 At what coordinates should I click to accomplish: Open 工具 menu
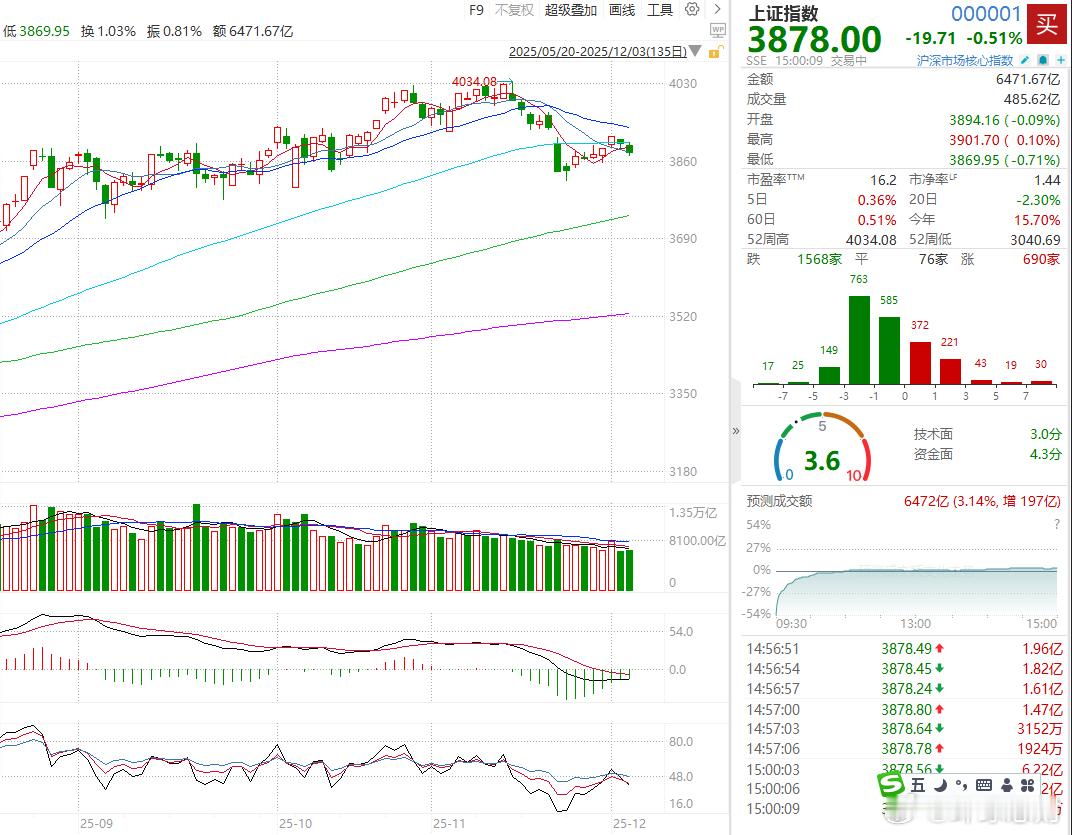[660, 10]
